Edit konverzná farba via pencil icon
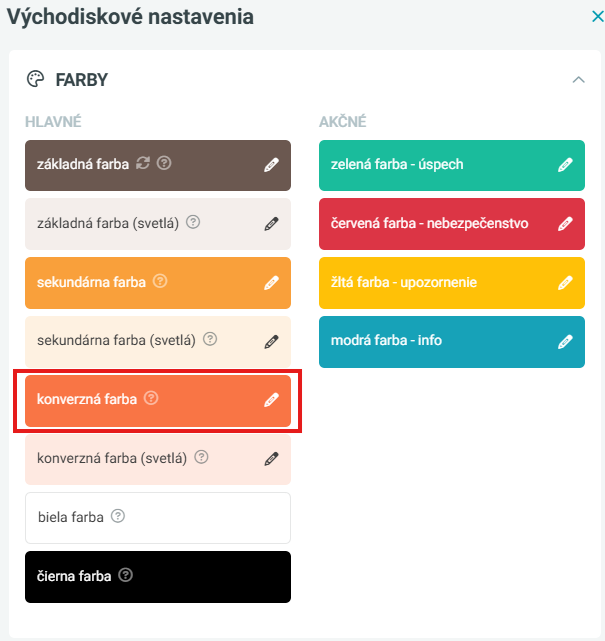The image size is (605, 641). tap(271, 400)
